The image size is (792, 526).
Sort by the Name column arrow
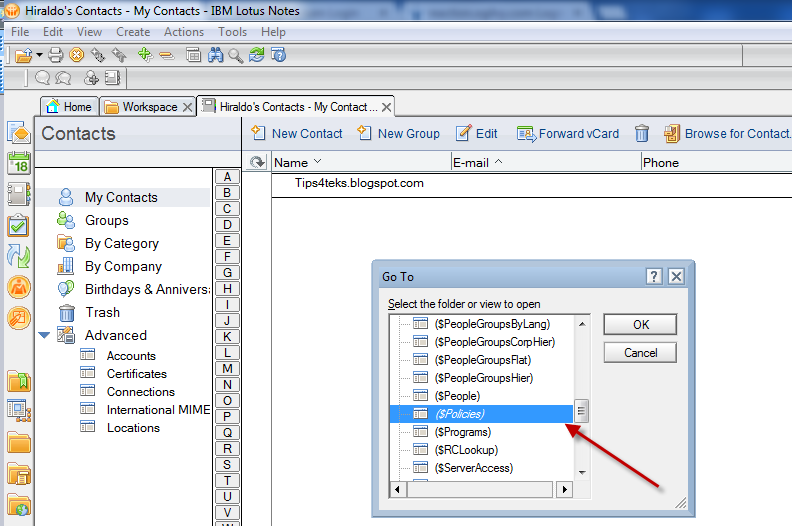[x=317, y=162]
